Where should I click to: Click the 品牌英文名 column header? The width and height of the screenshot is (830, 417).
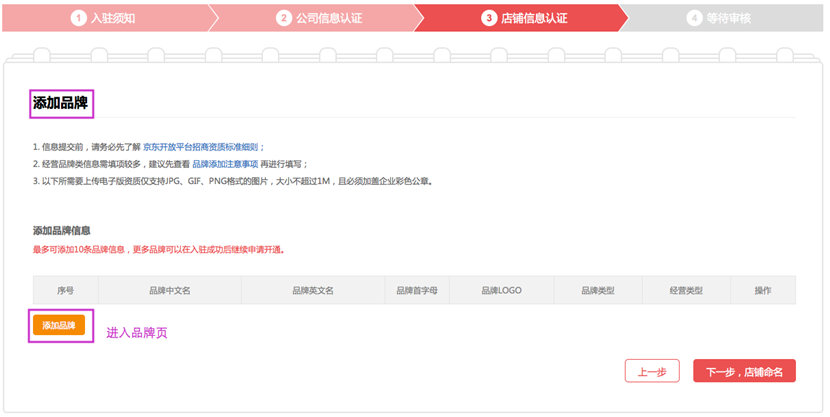pyautogui.click(x=313, y=290)
